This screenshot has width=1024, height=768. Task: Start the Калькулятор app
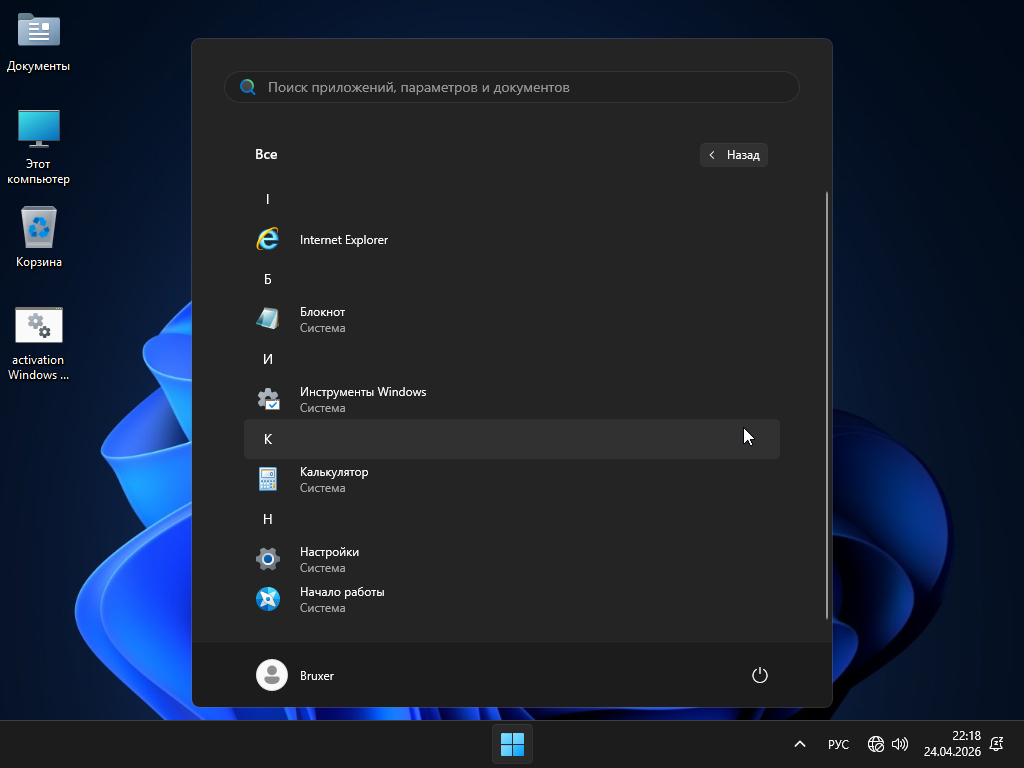pos(333,479)
